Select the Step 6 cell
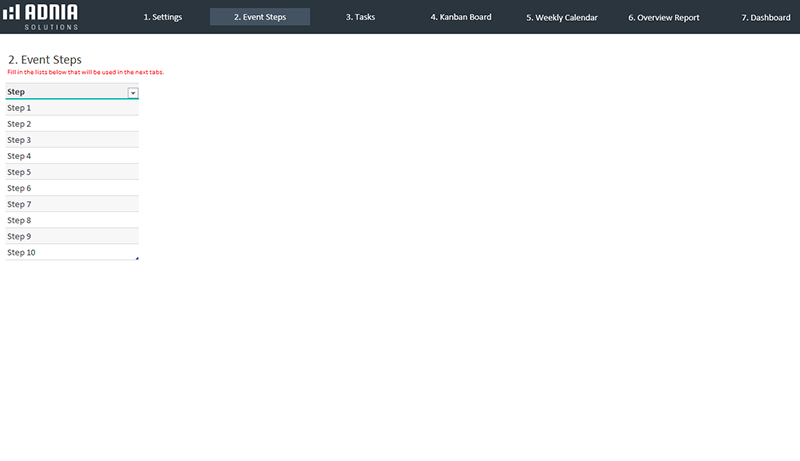Screen dimensions: 800x461 (70, 188)
